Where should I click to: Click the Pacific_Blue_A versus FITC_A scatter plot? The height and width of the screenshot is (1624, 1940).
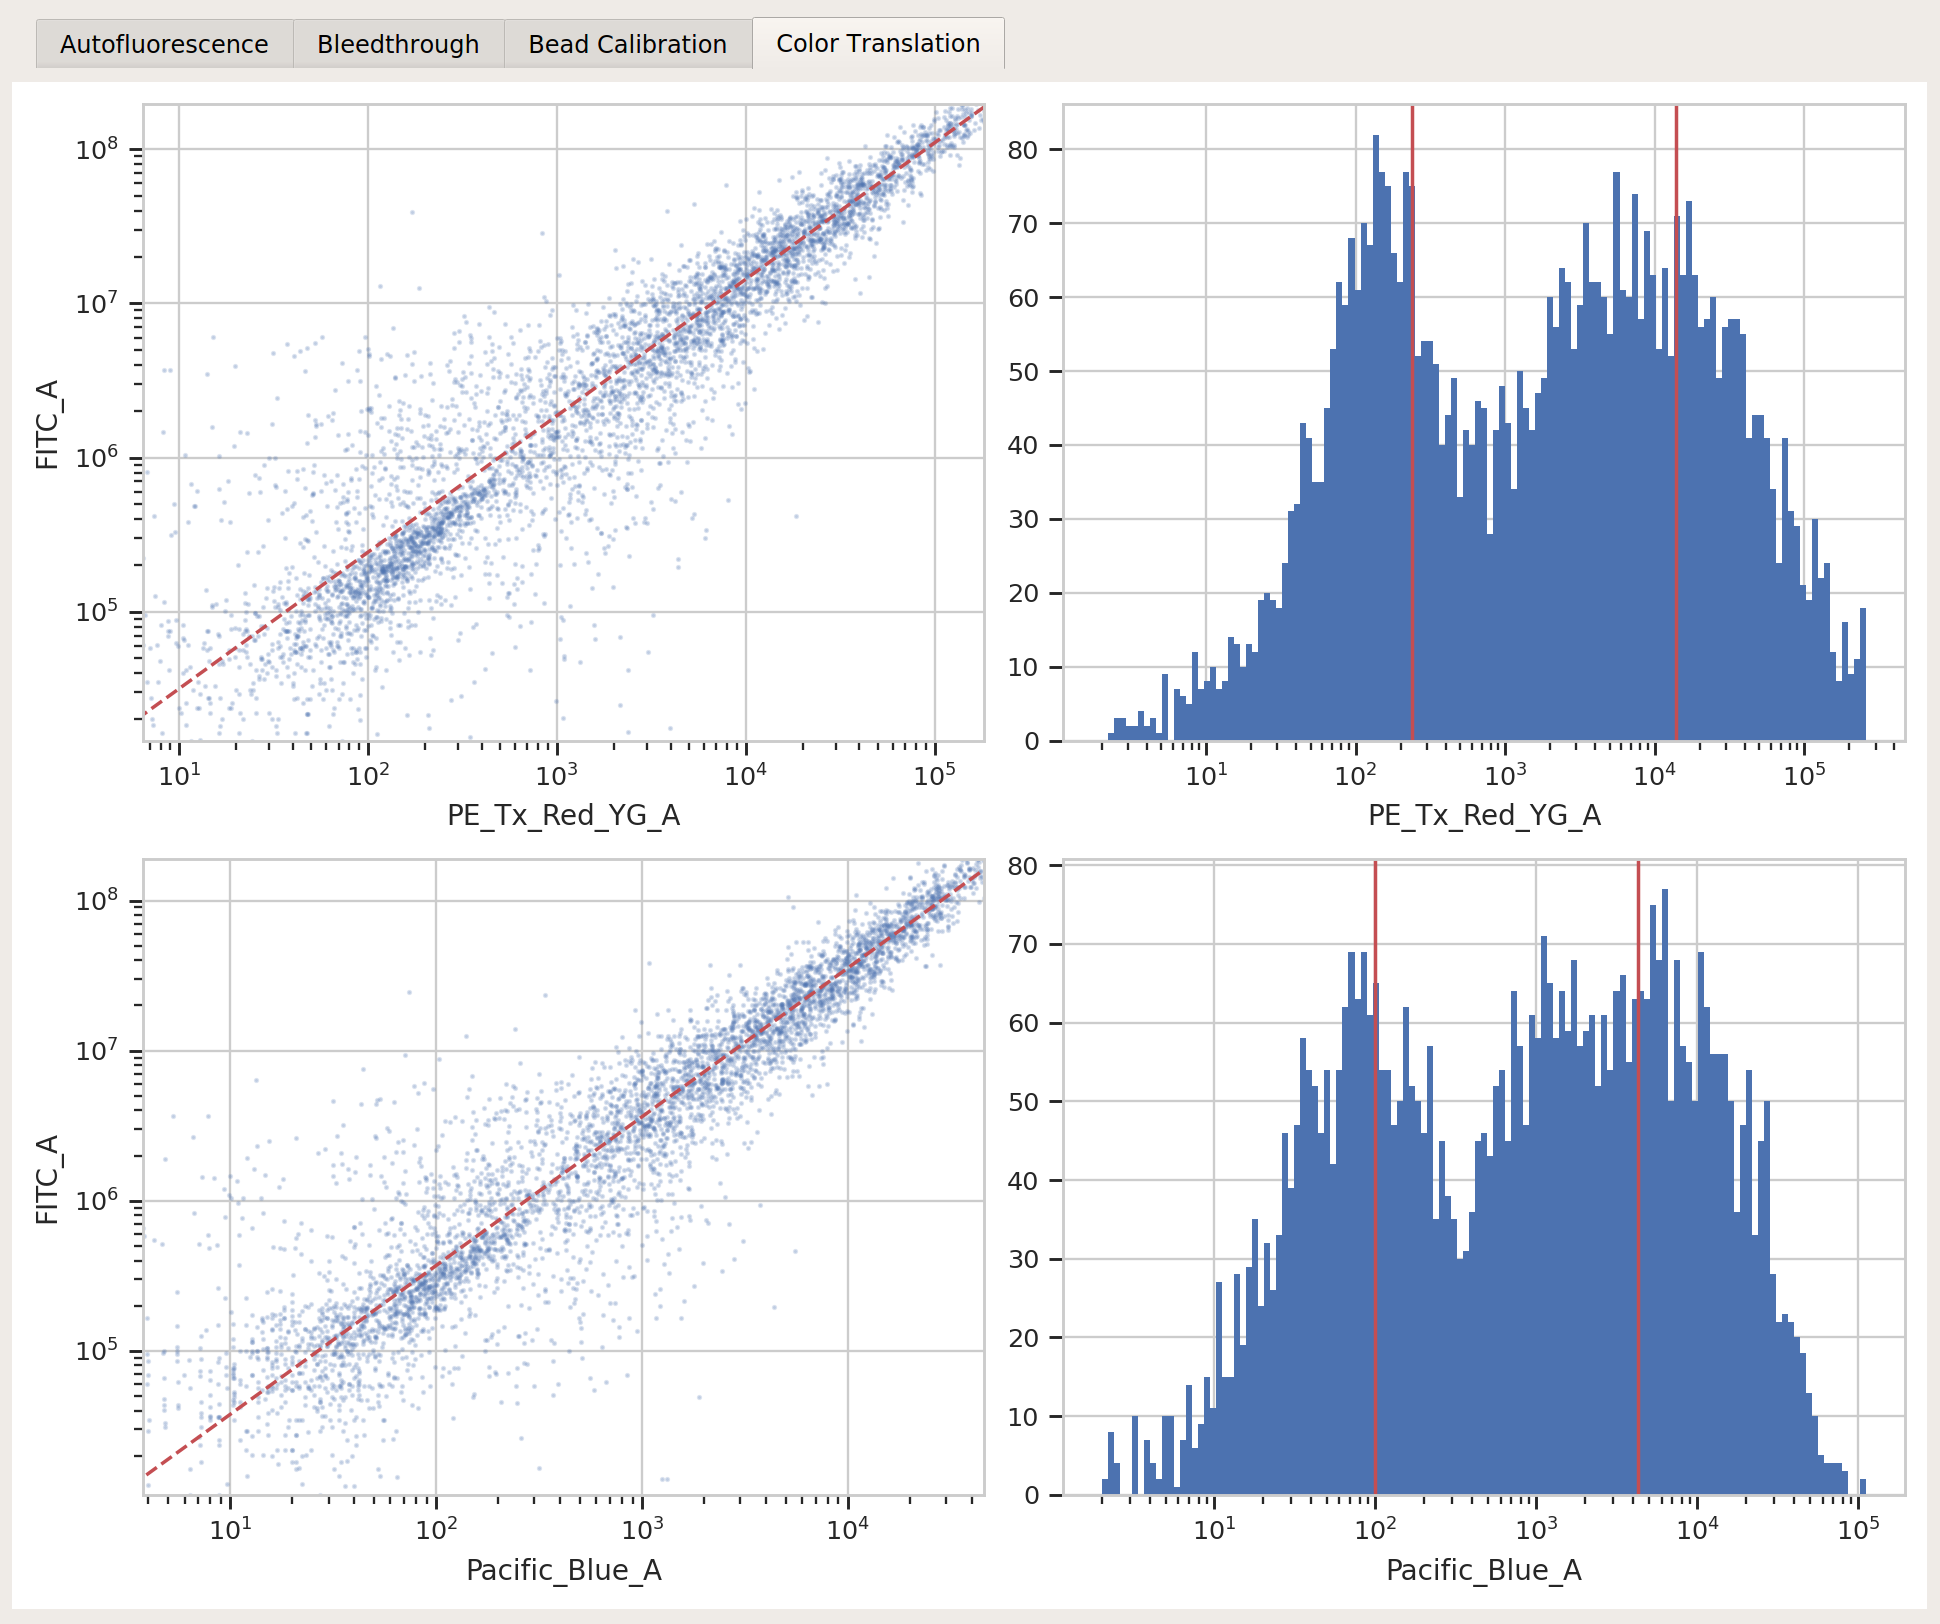point(564,1177)
